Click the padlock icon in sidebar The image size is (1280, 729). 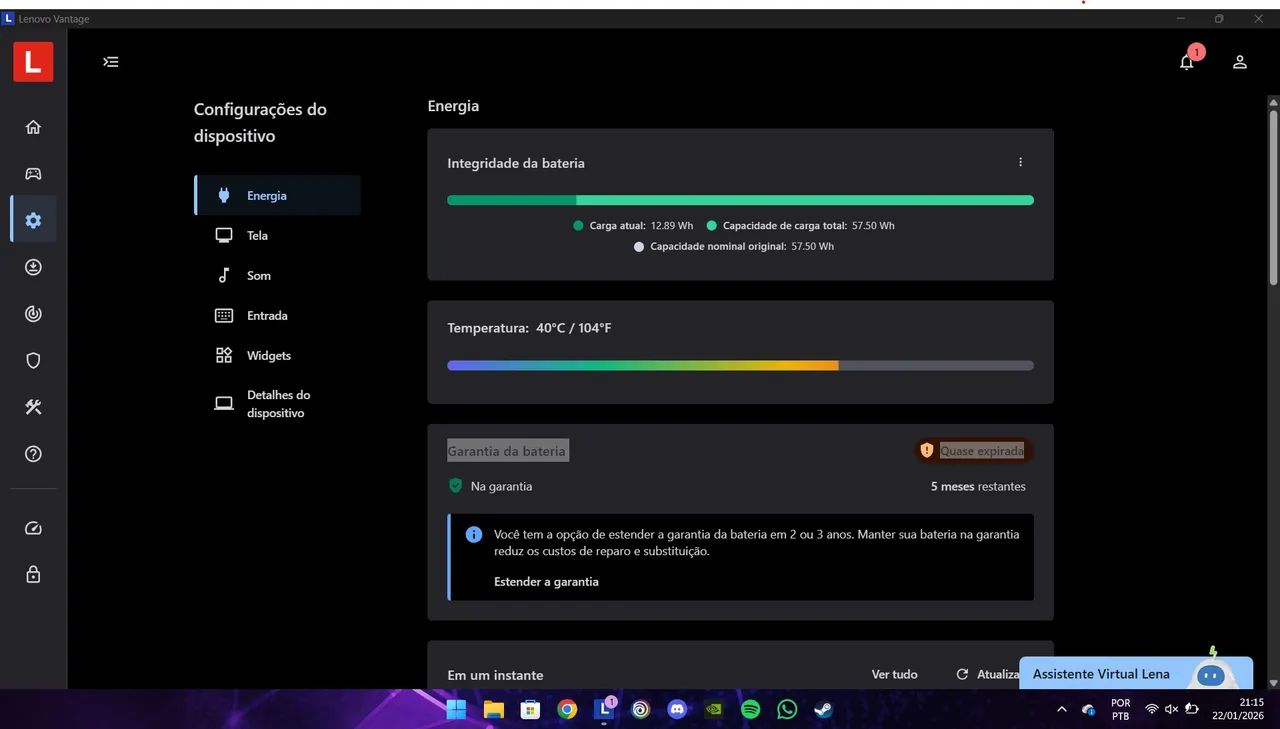[x=33, y=575]
